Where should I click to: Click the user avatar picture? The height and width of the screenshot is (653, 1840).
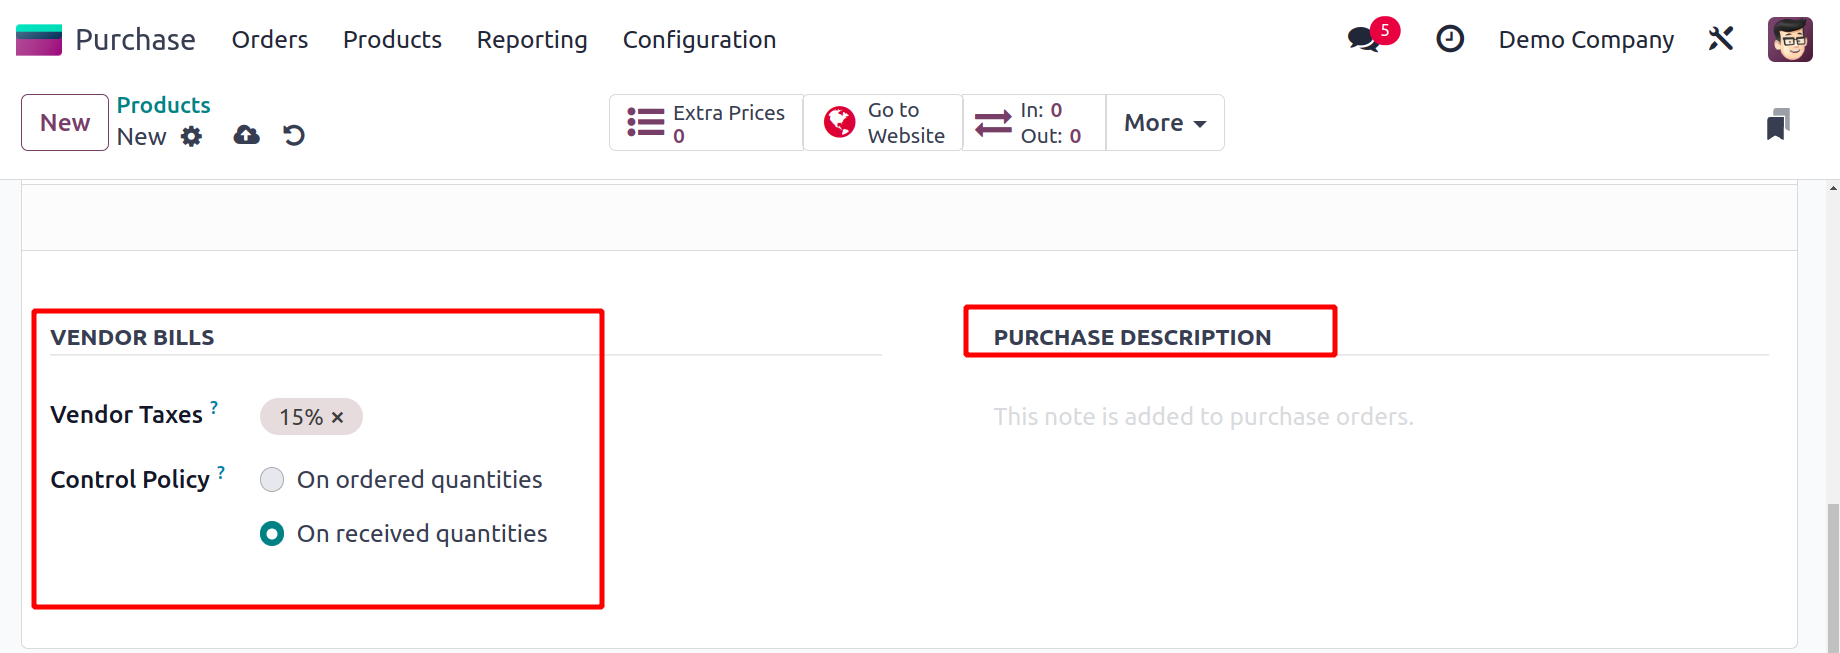point(1789,39)
